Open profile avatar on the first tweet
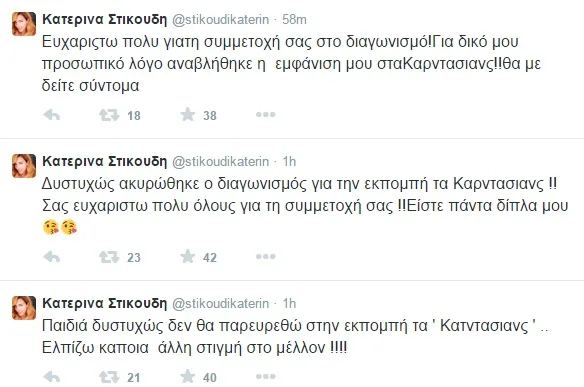The image size is (584, 387). coord(24,24)
